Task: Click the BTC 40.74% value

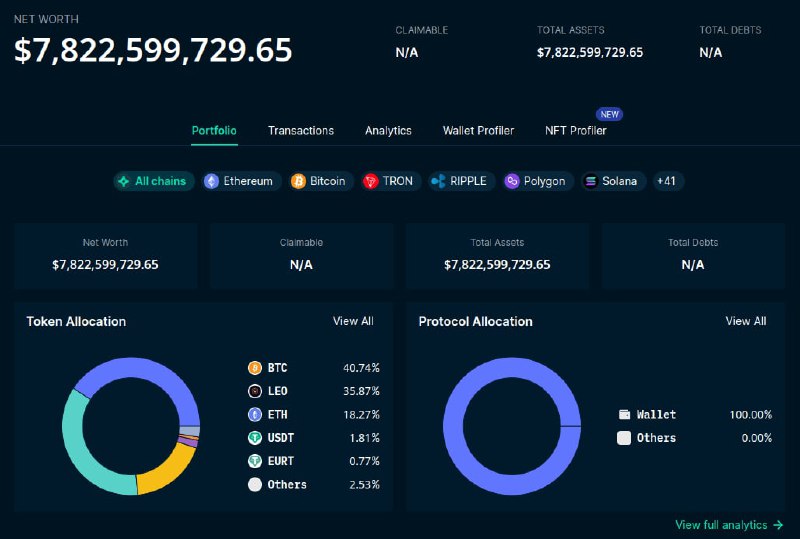Action: (361, 368)
